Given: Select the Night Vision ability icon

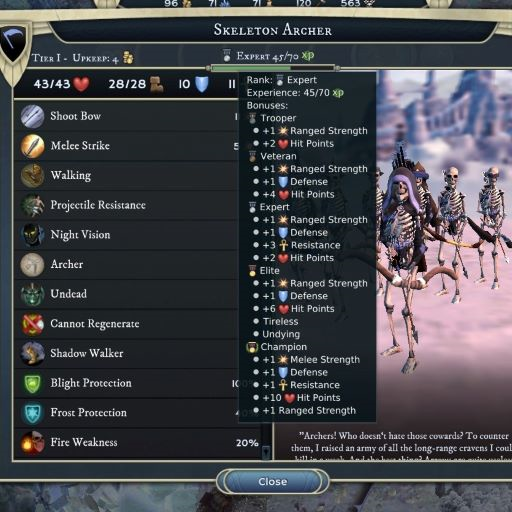Looking at the screenshot, I should tap(32, 235).
